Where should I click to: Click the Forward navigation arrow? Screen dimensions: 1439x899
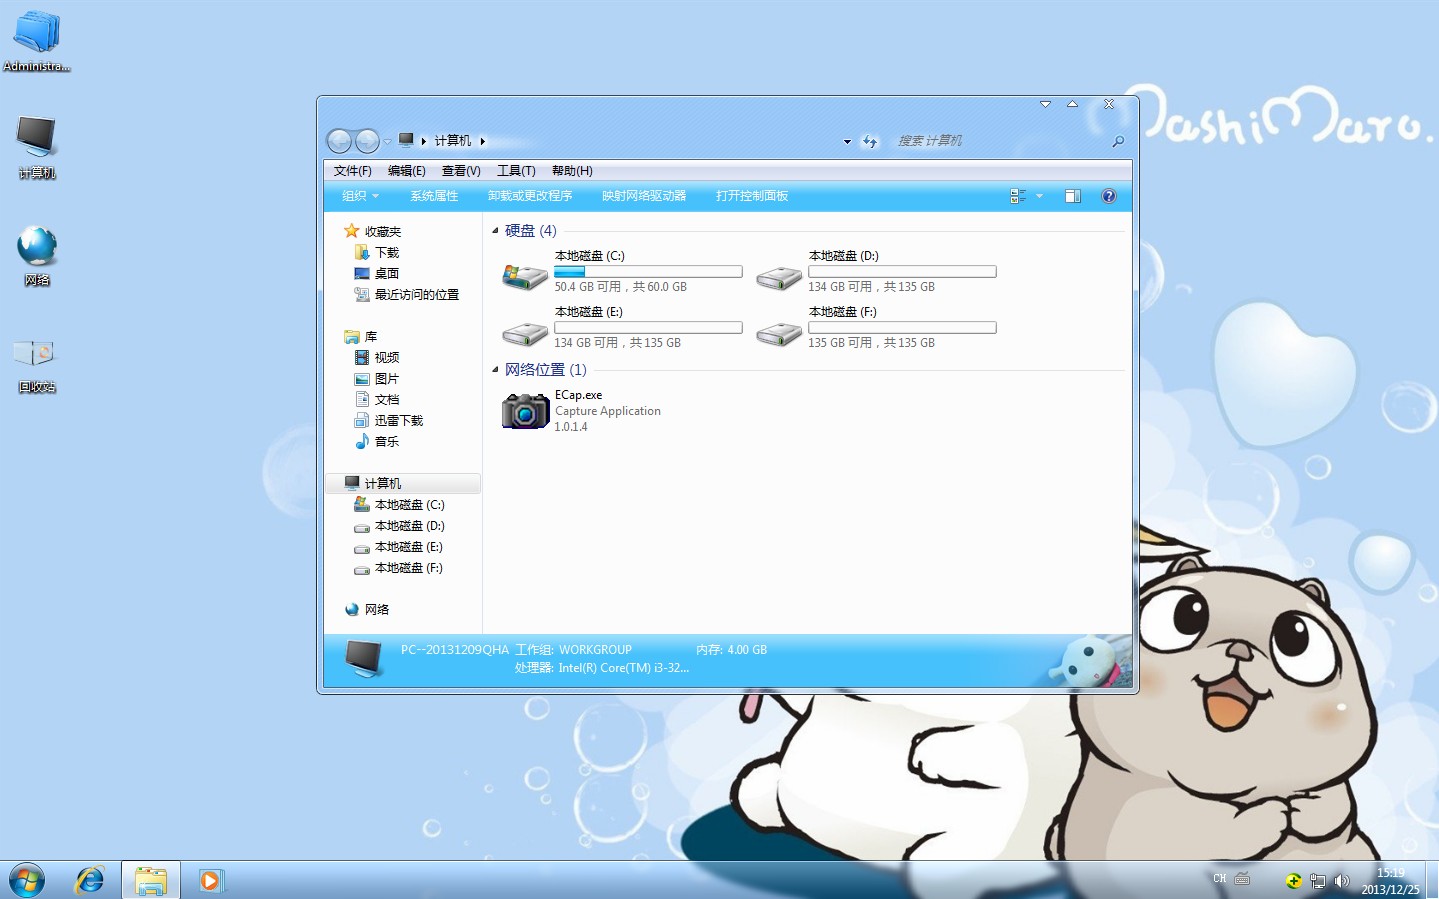pyautogui.click(x=367, y=141)
